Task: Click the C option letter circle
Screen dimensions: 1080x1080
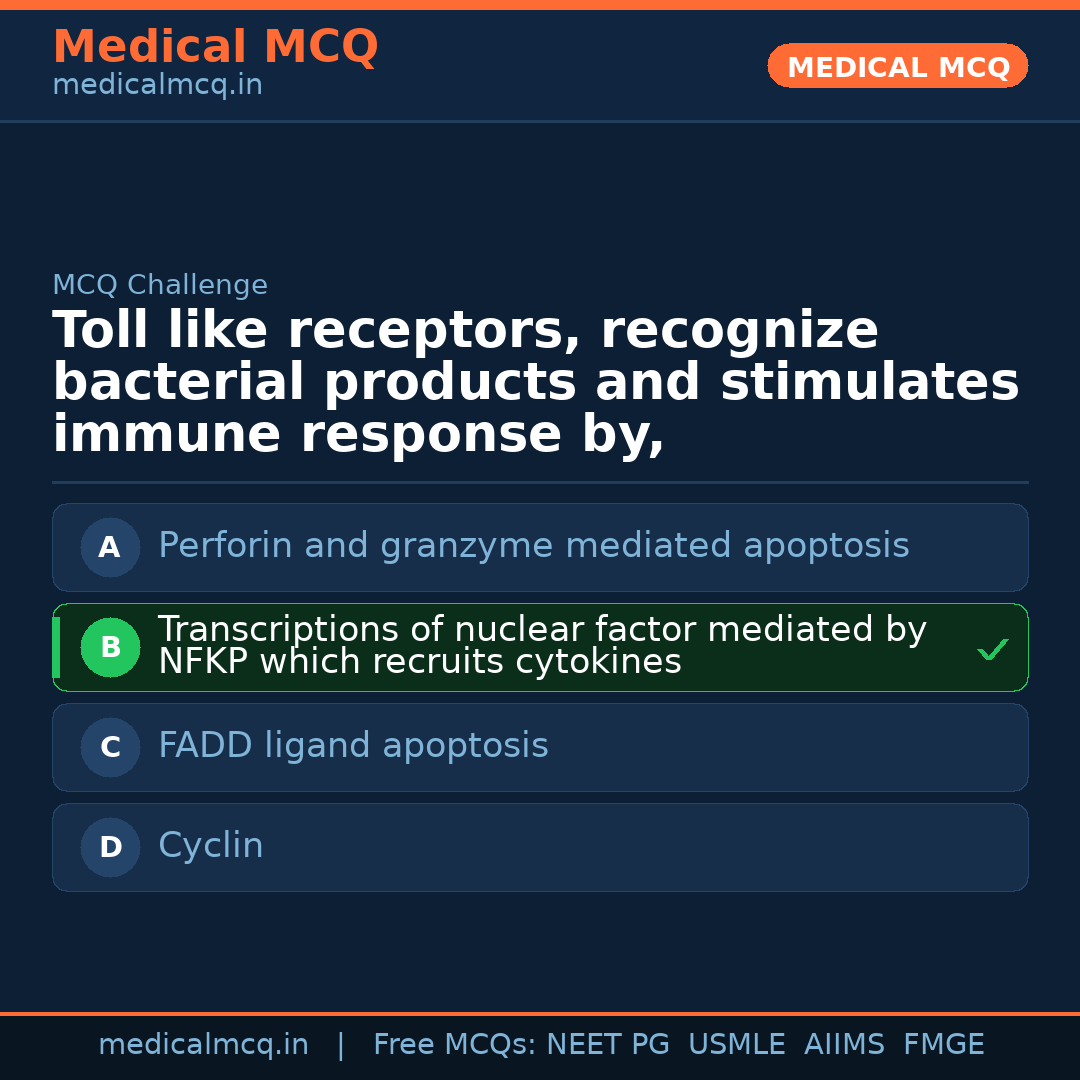Action: 110,747
